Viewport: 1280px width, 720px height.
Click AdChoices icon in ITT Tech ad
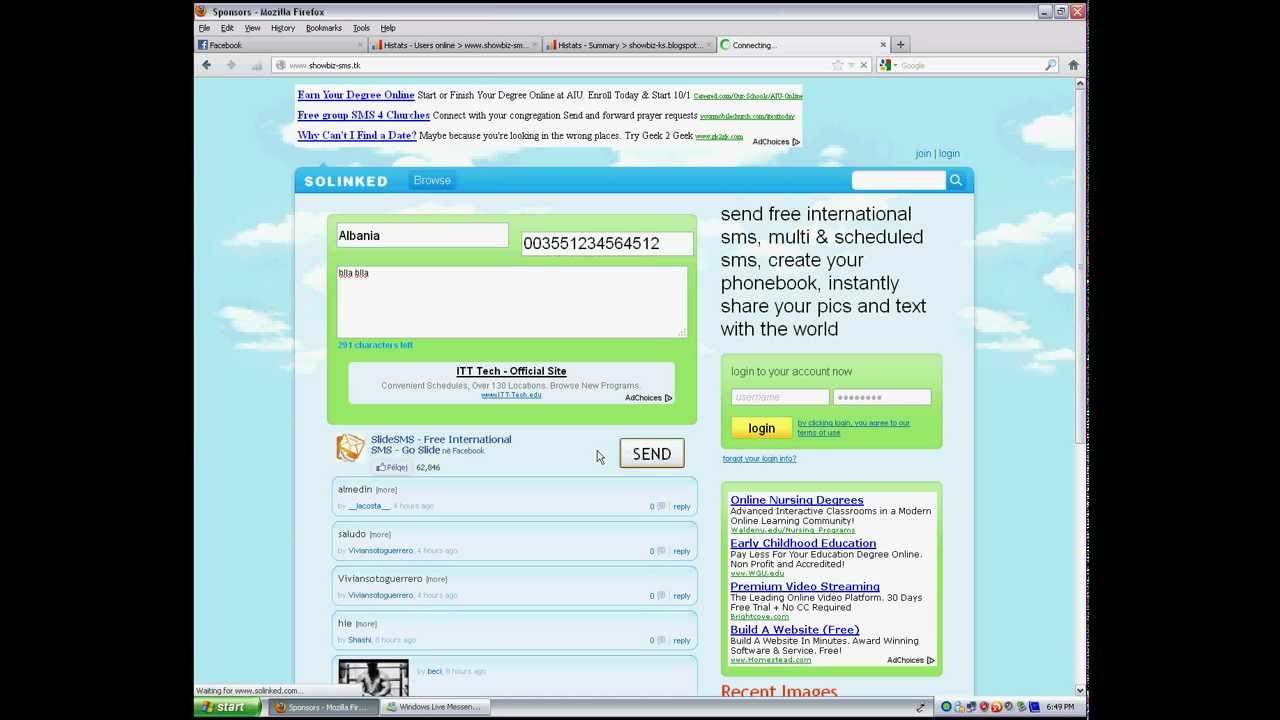668,398
